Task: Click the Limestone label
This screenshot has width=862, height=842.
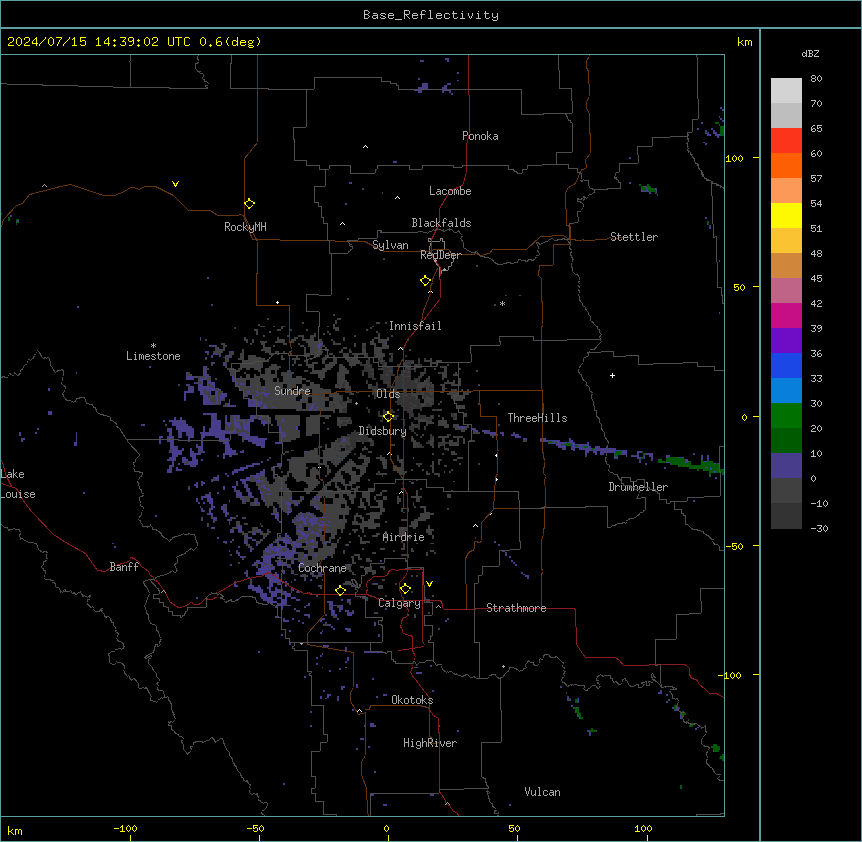Action: tap(153, 356)
